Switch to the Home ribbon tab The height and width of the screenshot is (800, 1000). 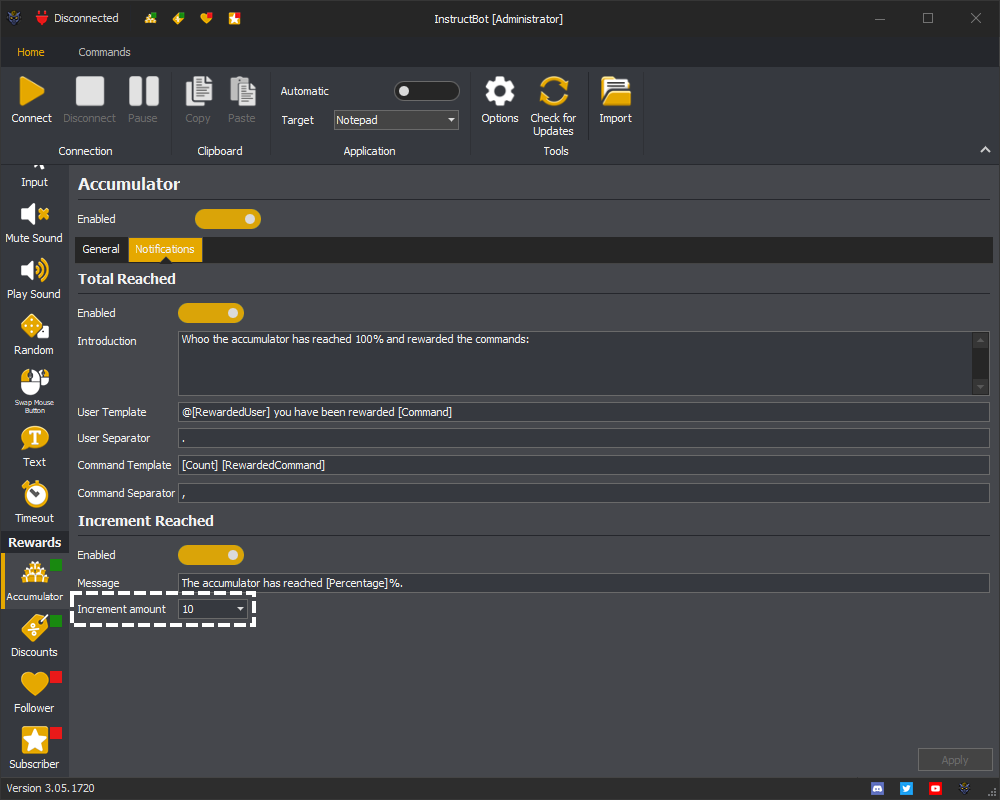click(x=31, y=52)
